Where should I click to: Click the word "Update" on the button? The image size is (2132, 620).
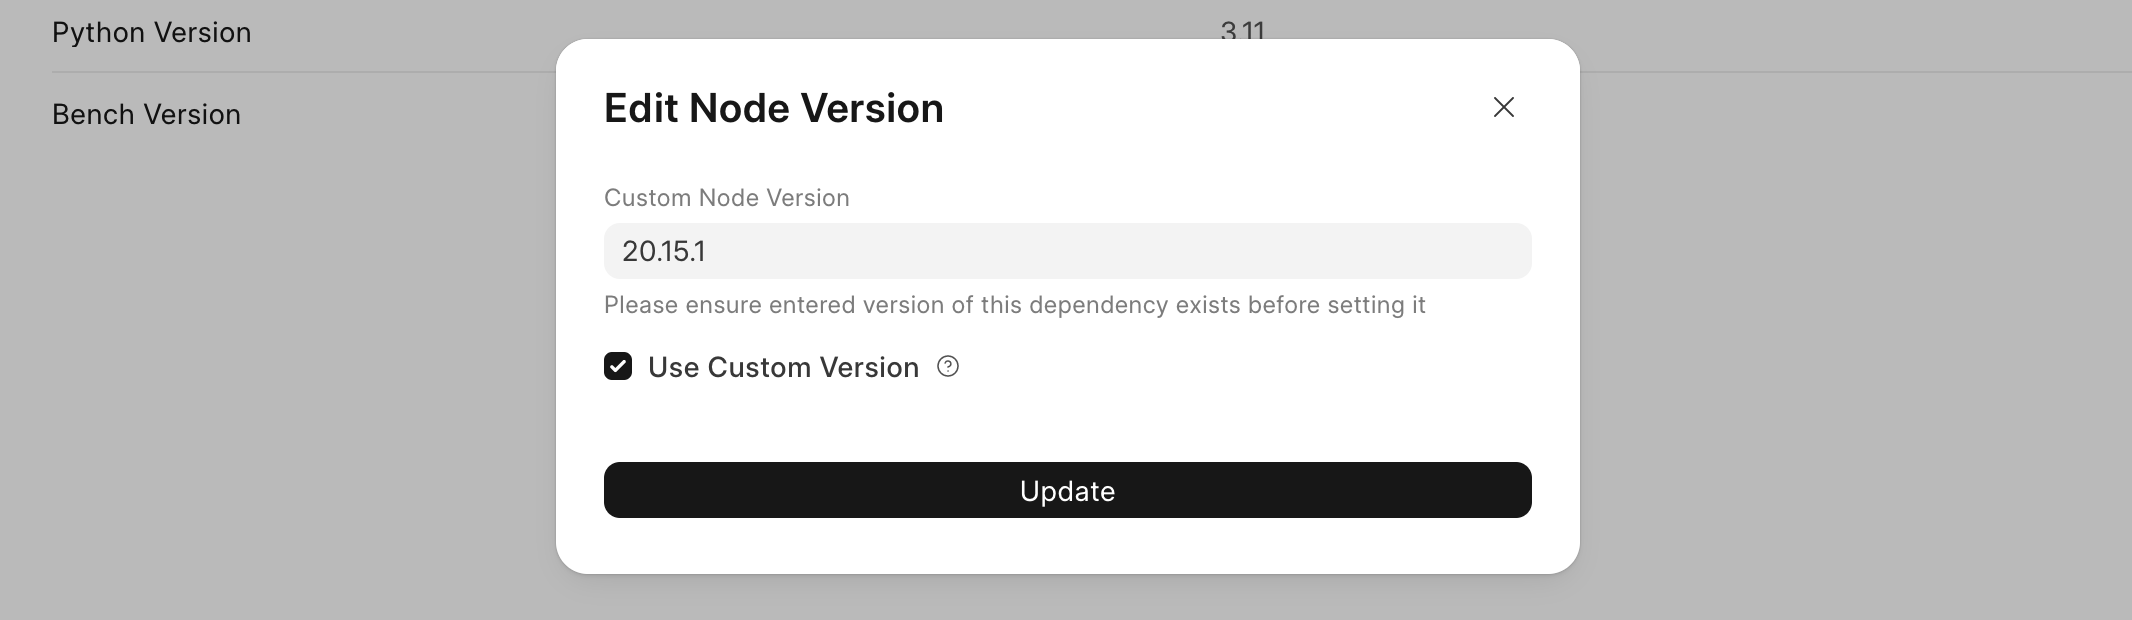tap(1067, 491)
